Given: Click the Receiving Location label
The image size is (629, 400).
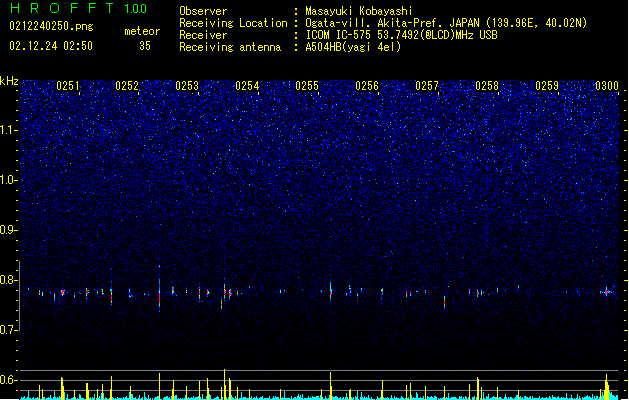Looking at the screenshot, I should (x=233, y=23).
